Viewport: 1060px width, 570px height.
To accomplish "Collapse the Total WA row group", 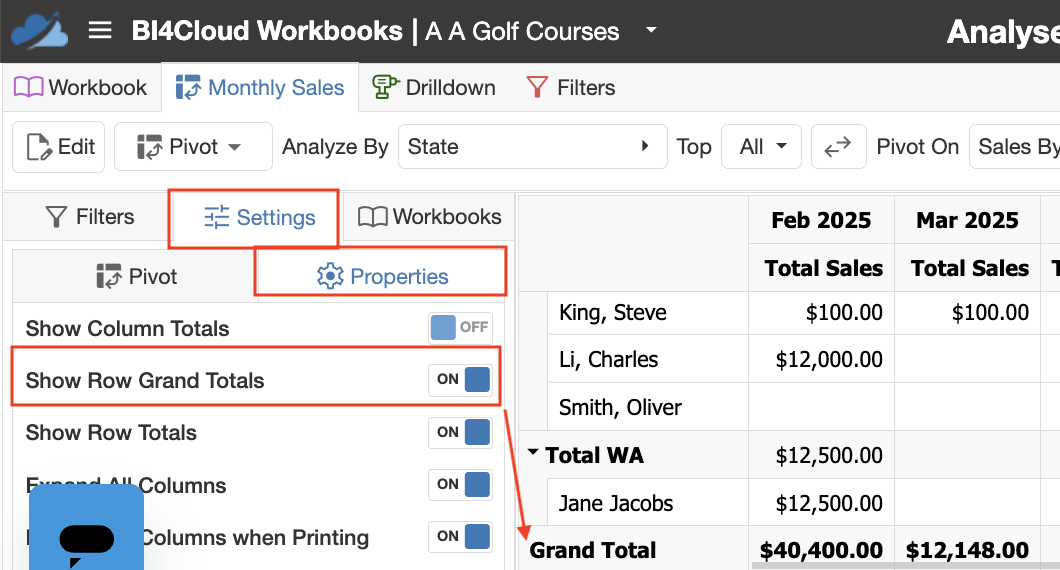I will point(533,452).
